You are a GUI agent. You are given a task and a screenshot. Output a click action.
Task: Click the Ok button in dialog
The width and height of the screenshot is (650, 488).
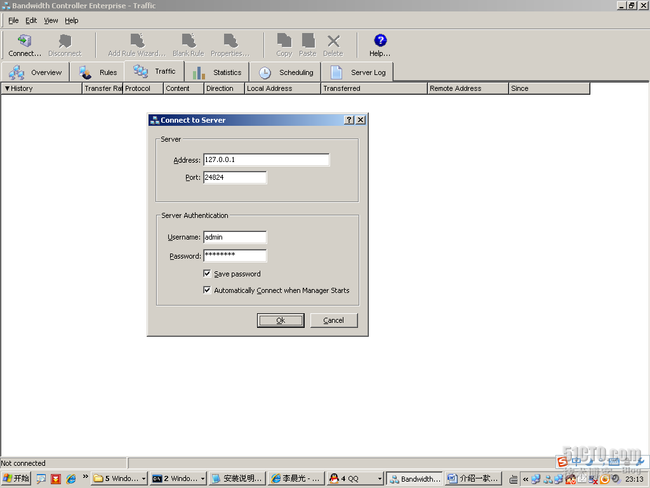[281, 320]
